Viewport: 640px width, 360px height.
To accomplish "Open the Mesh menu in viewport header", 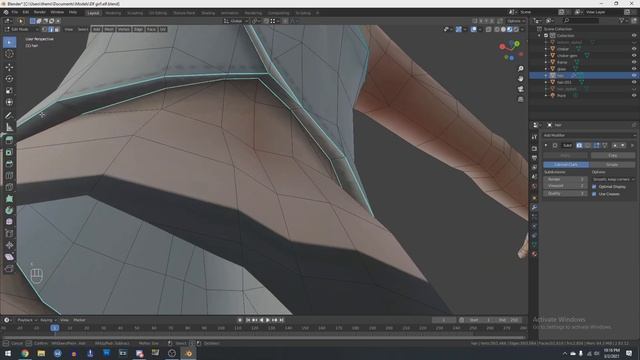I will pyautogui.click(x=109, y=29).
